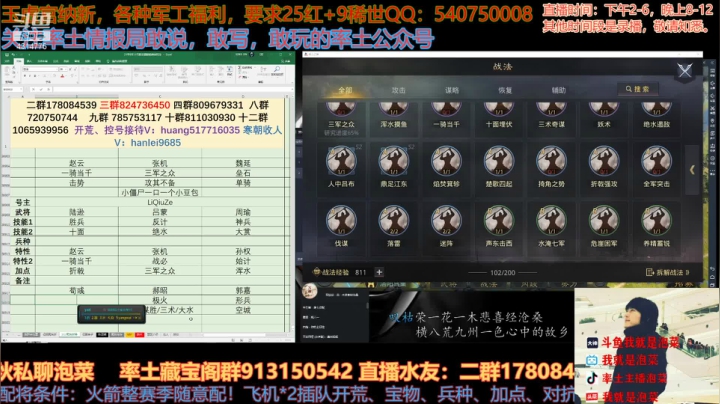Click the streamer webcam thumbnail
The height and width of the screenshot is (404, 720).
tap(647, 346)
